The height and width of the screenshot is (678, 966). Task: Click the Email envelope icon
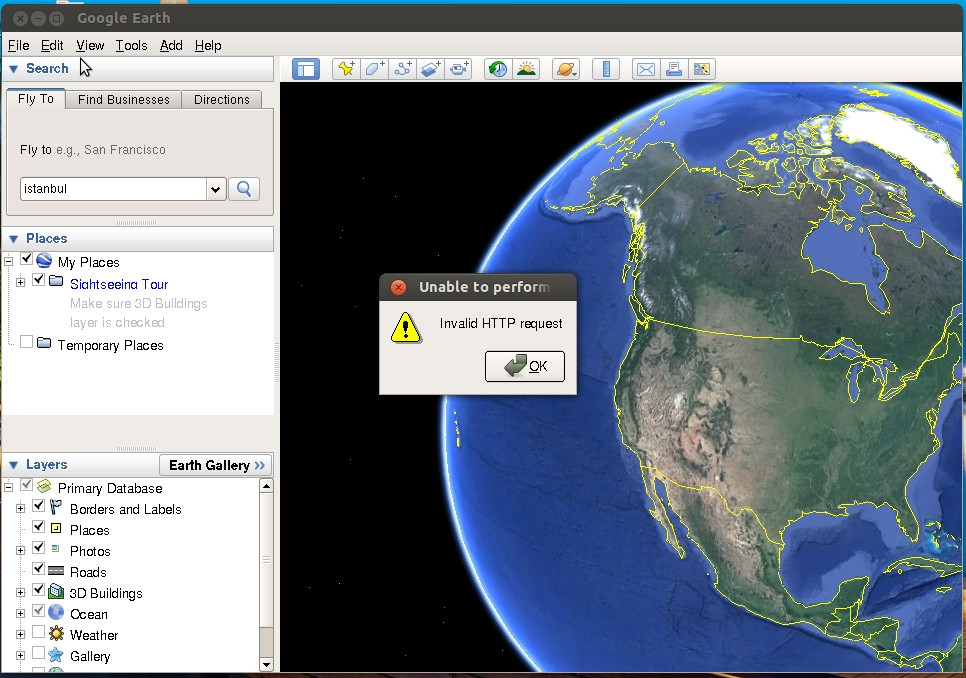645,69
